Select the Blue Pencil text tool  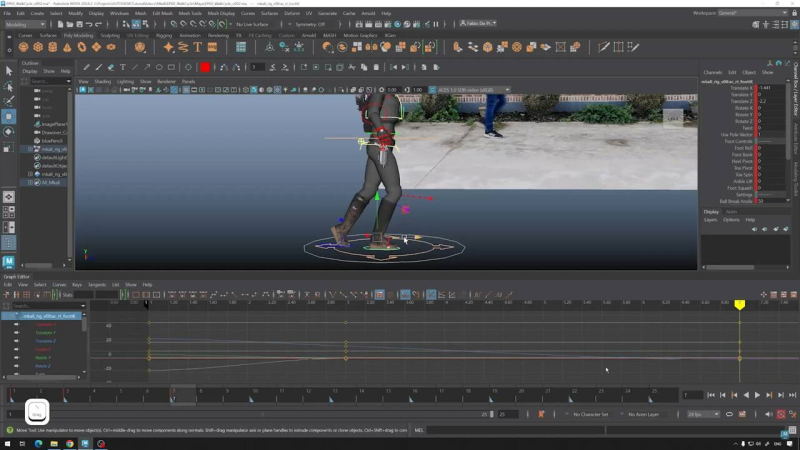(x=123, y=67)
